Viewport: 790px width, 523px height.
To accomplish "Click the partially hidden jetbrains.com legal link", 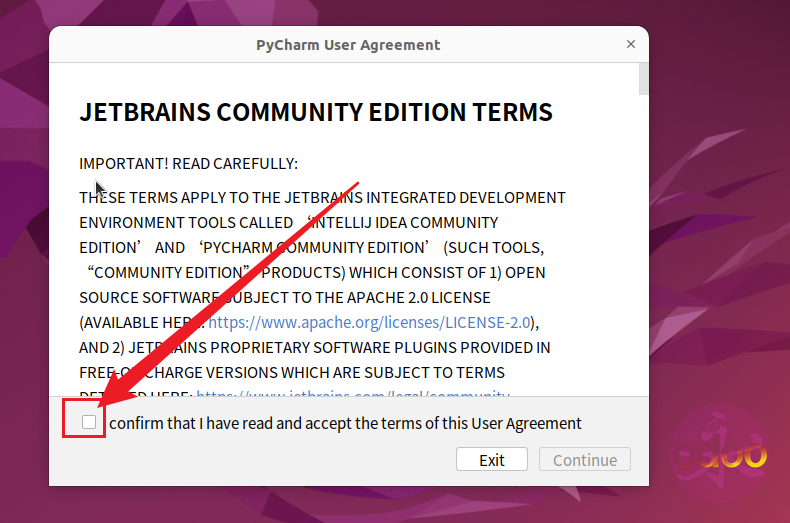I will click(353, 393).
